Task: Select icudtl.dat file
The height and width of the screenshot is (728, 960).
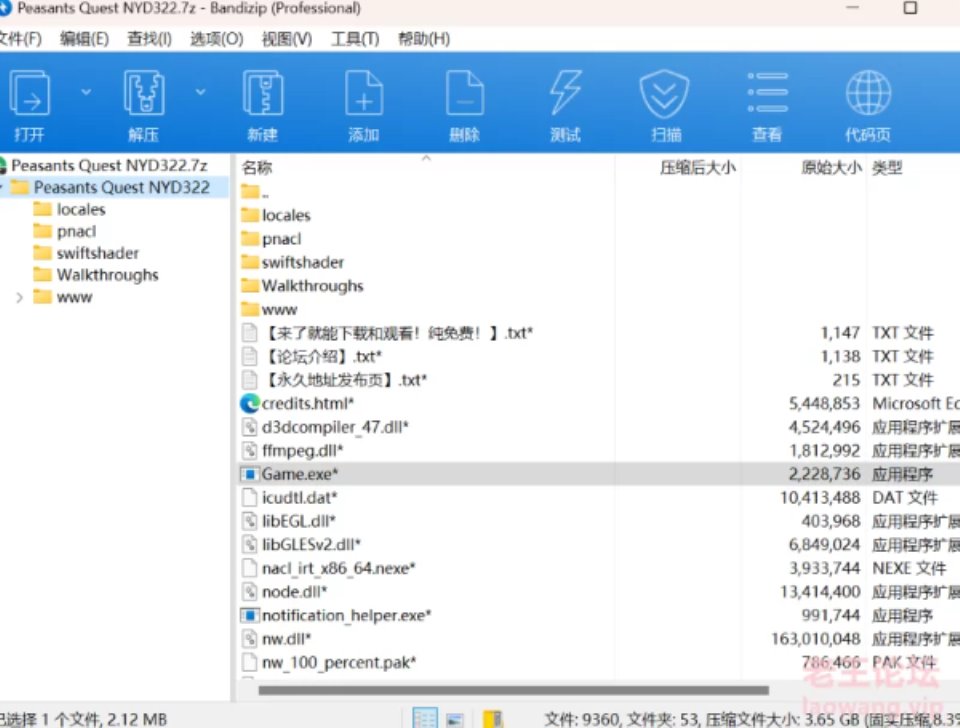Action: point(299,497)
